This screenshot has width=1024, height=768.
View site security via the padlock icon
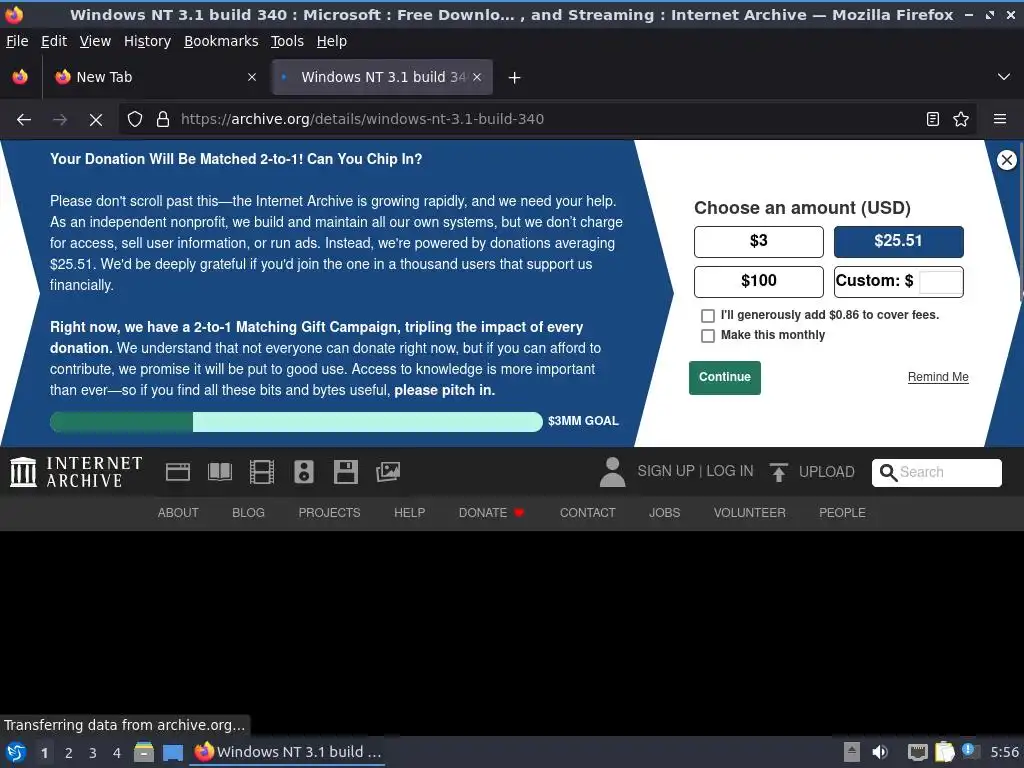(163, 120)
